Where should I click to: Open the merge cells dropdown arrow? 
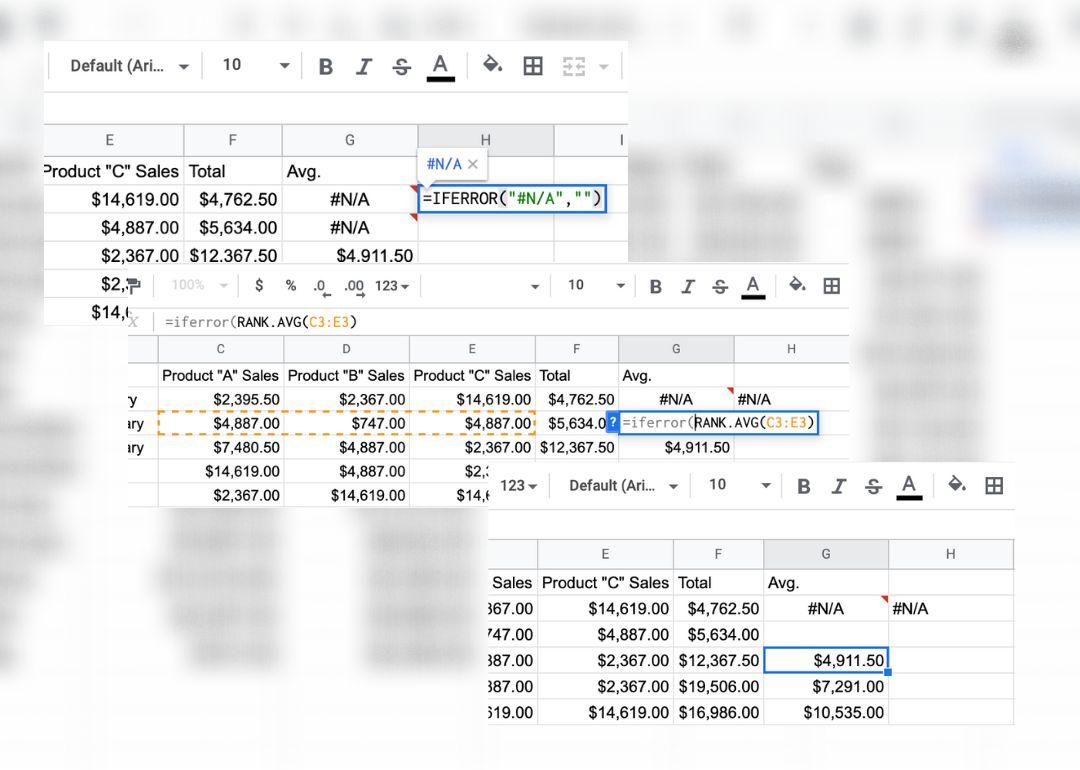pyautogui.click(x=603, y=67)
